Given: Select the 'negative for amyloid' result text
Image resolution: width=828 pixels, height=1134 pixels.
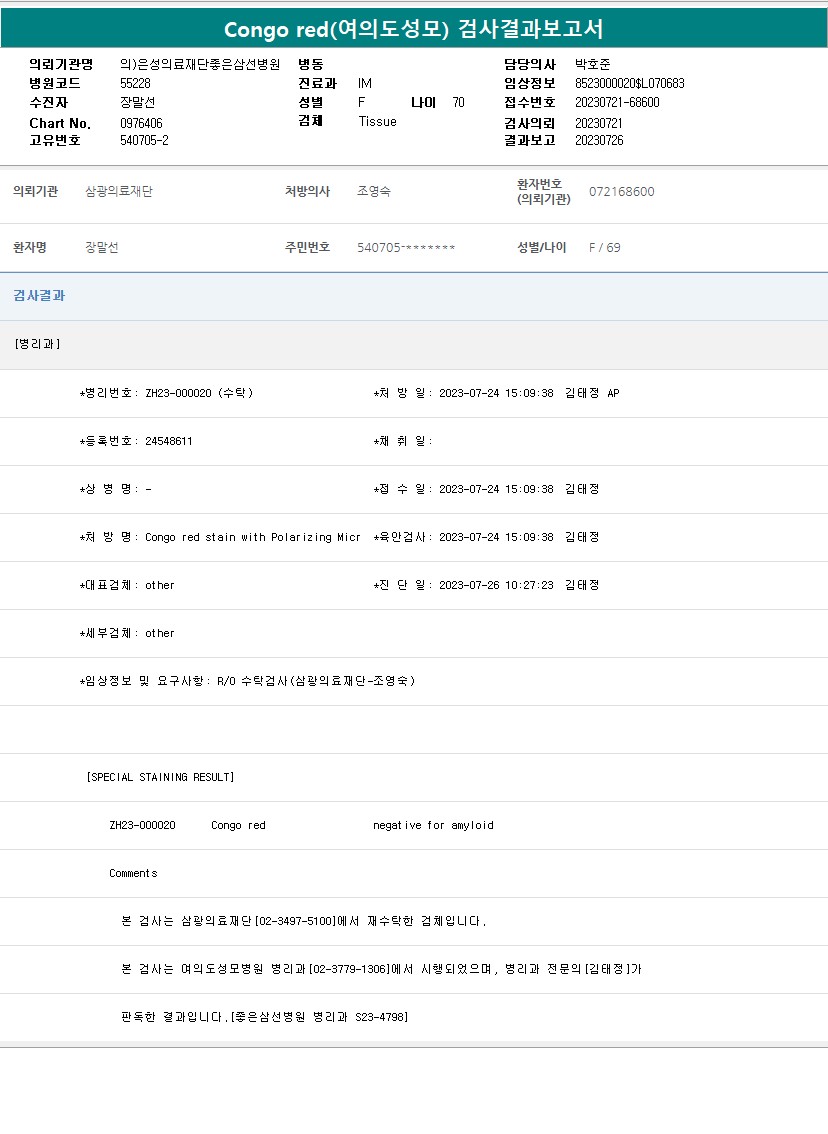Looking at the screenshot, I should coord(433,825).
